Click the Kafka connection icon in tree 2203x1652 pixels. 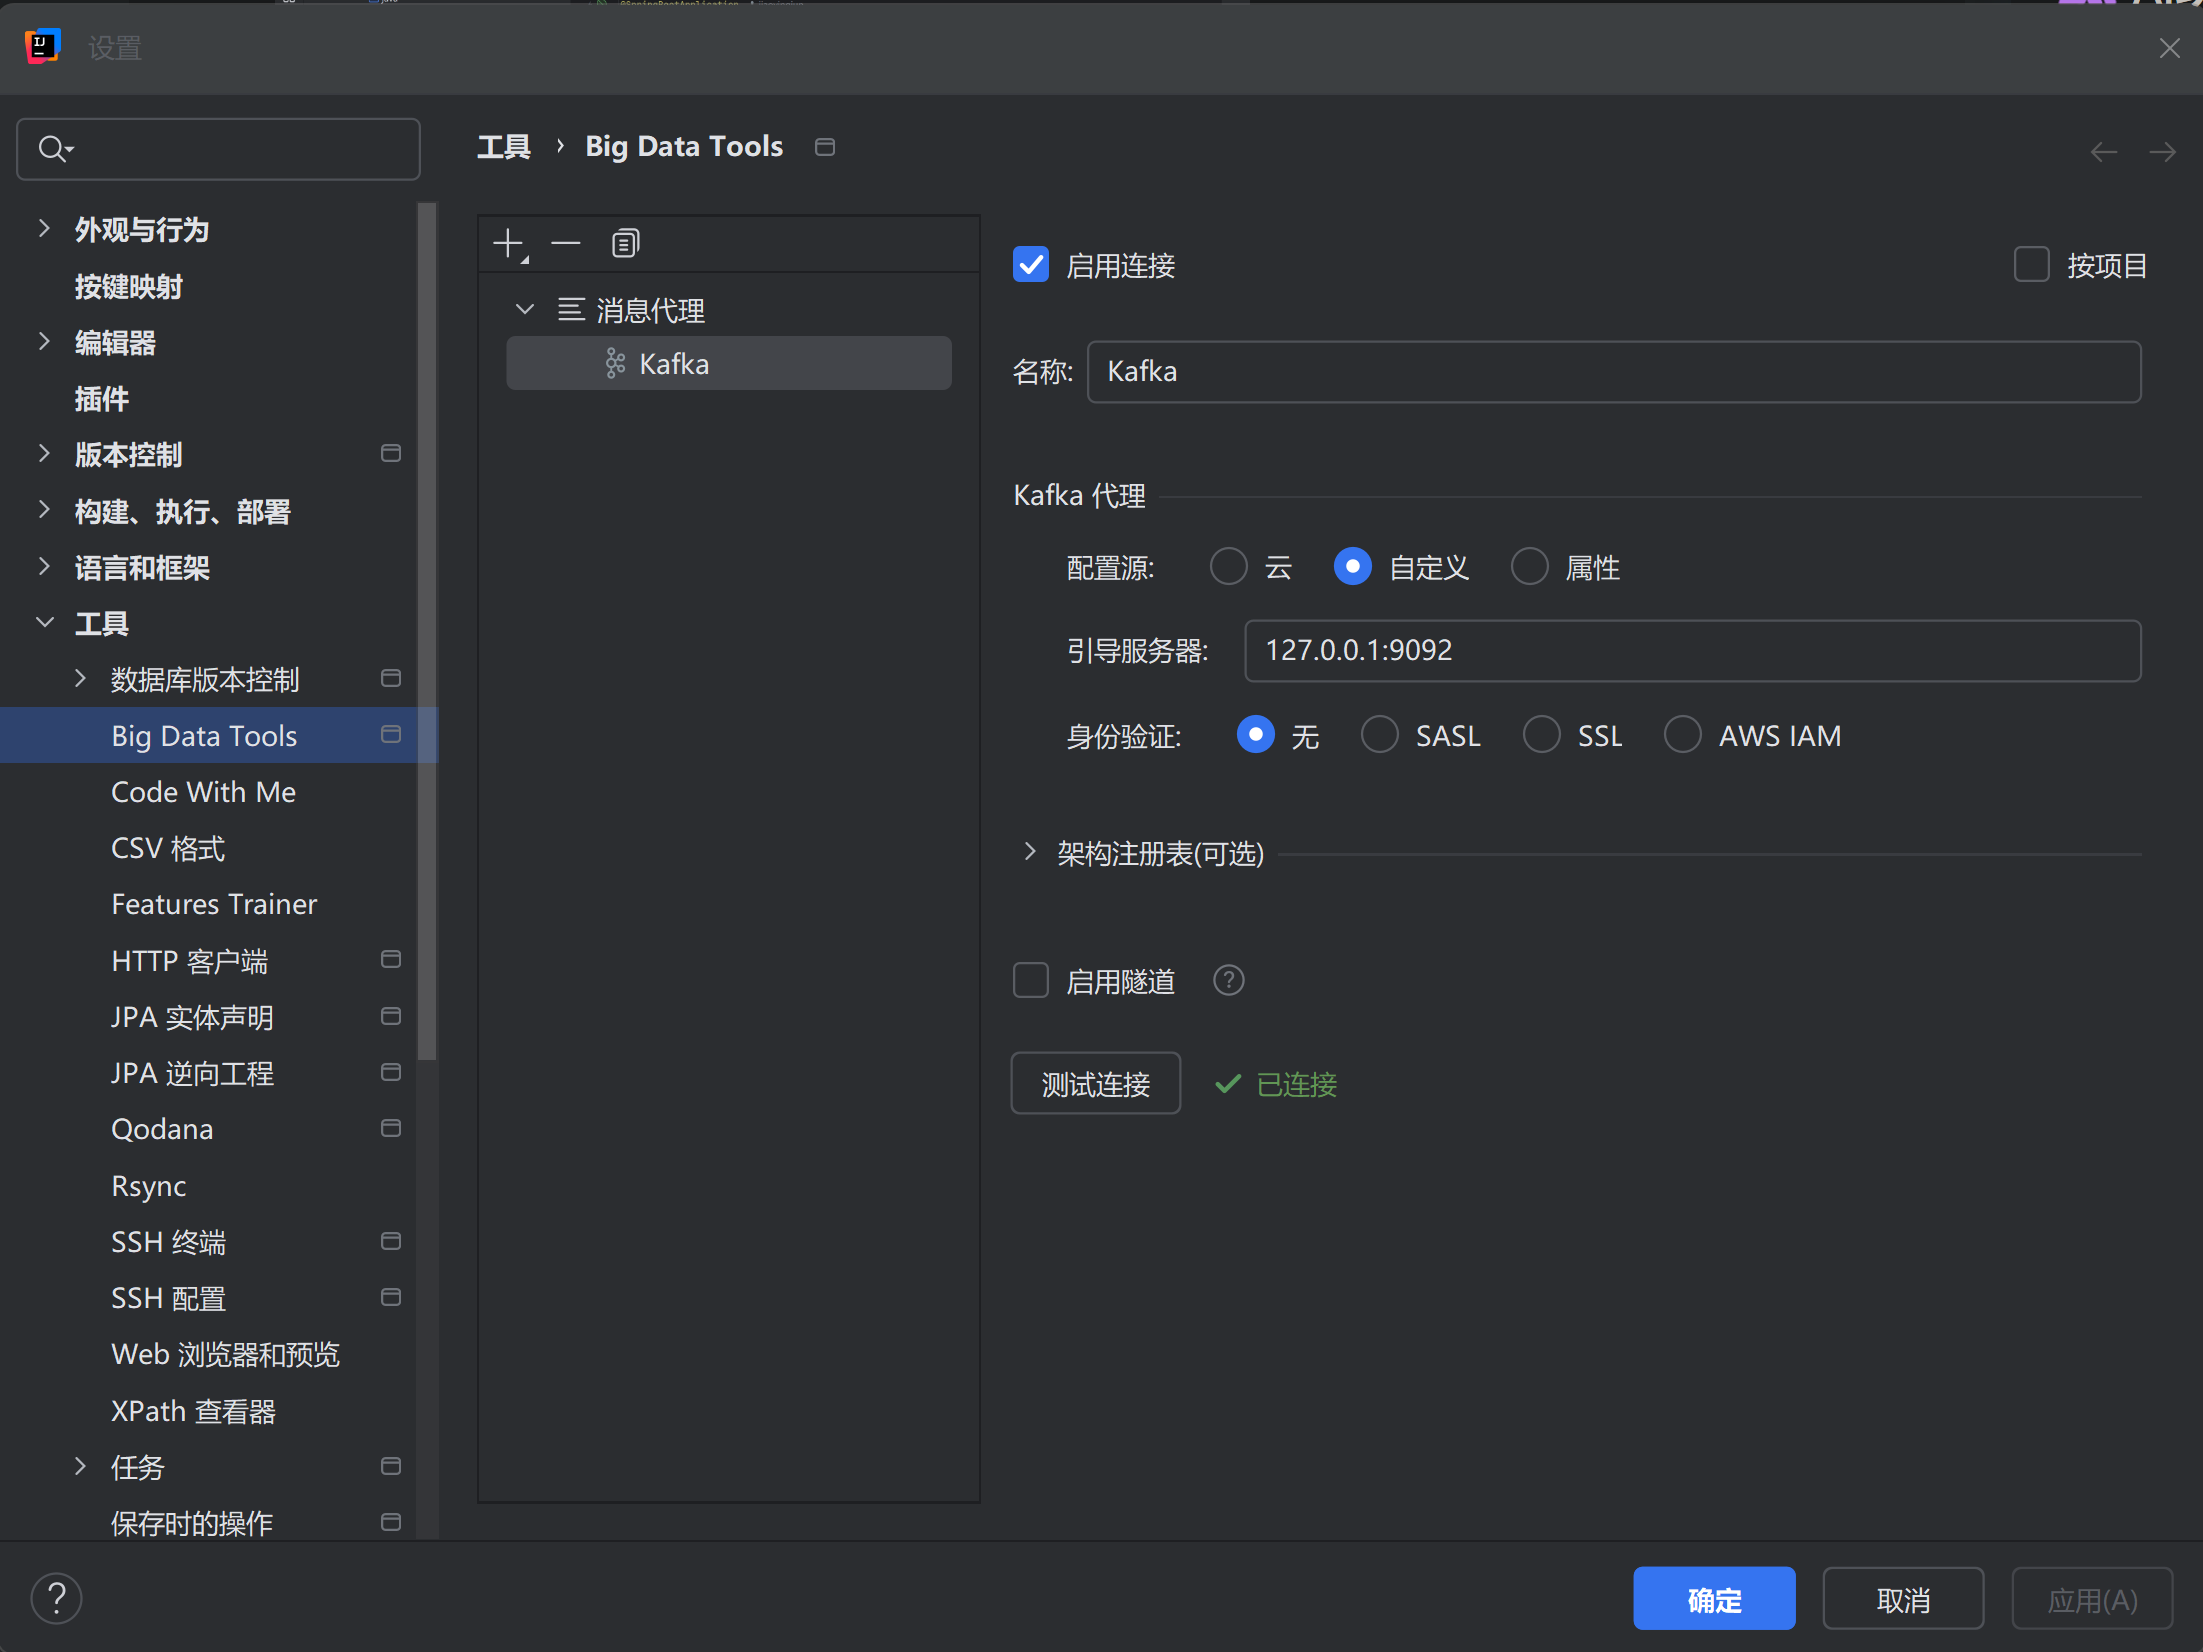[615, 364]
